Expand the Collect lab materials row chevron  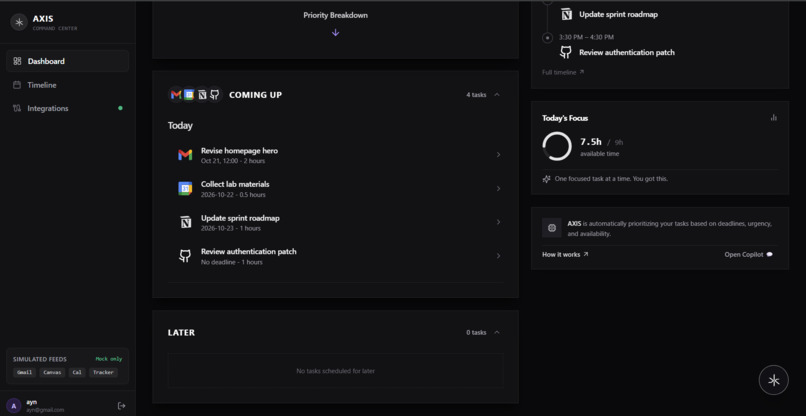[498, 189]
